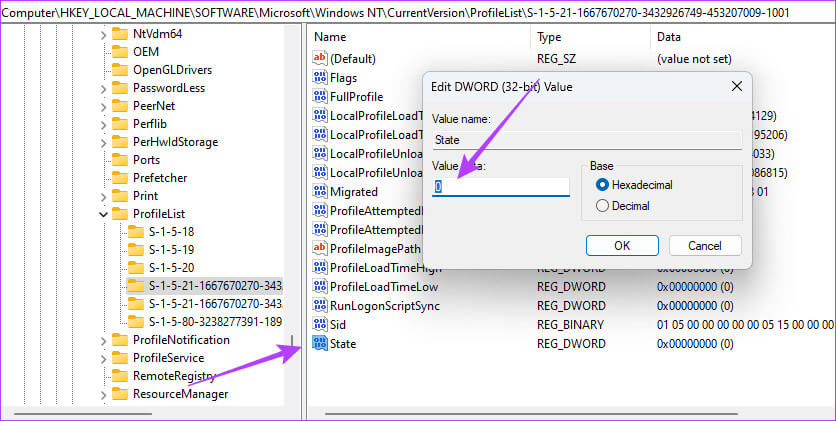This screenshot has width=836, height=421.
Task: Click REG_SZ in the (Default) row
Action: coord(556,59)
